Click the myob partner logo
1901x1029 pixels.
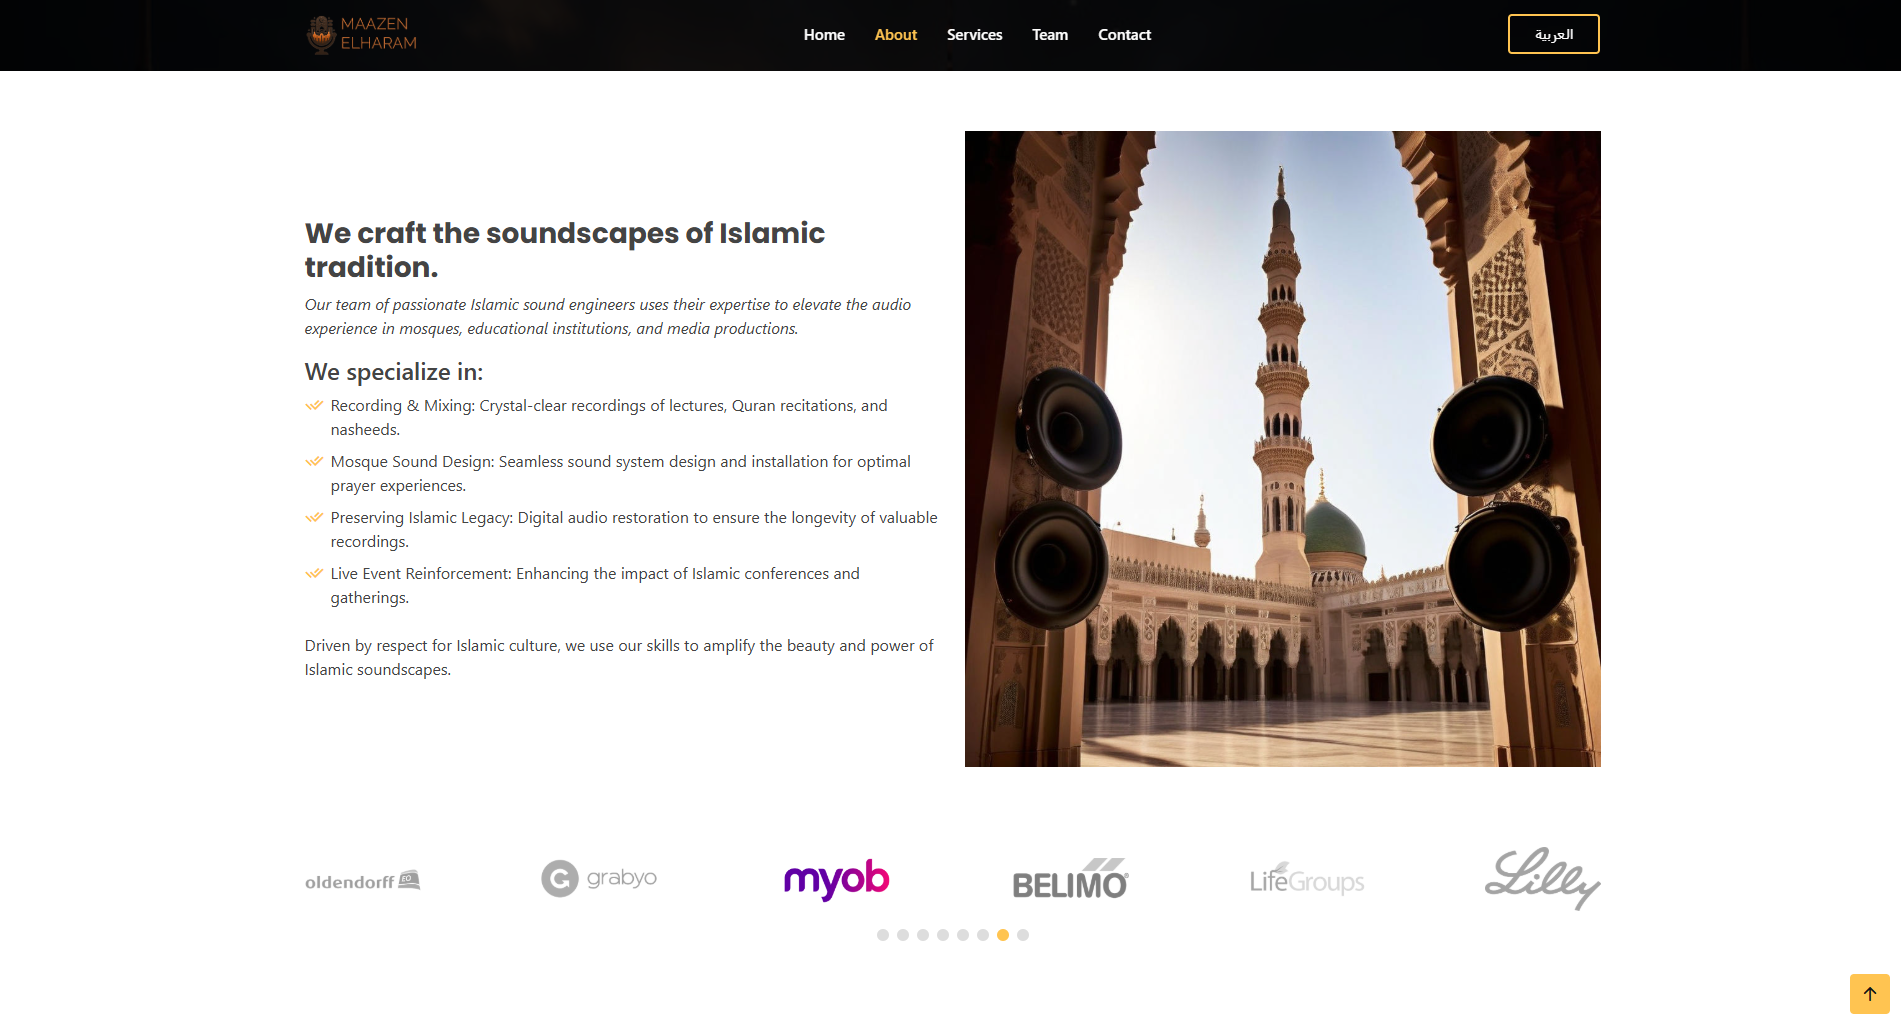pos(836,879)
